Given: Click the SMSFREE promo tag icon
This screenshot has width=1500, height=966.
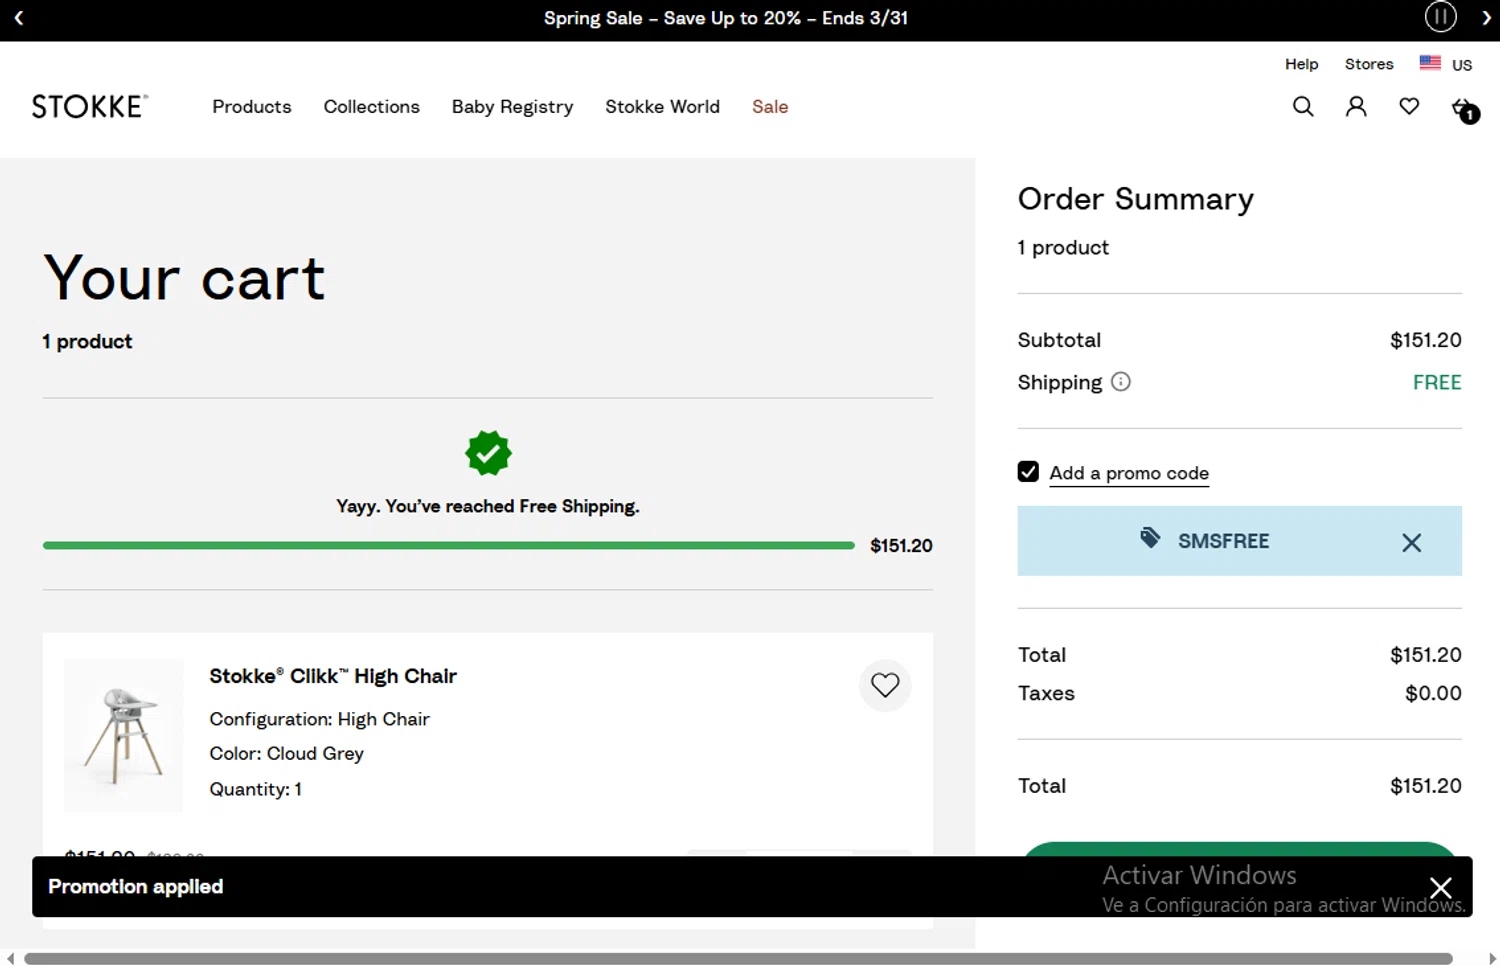Looking at the screenshot, I should pos(1150,538).
